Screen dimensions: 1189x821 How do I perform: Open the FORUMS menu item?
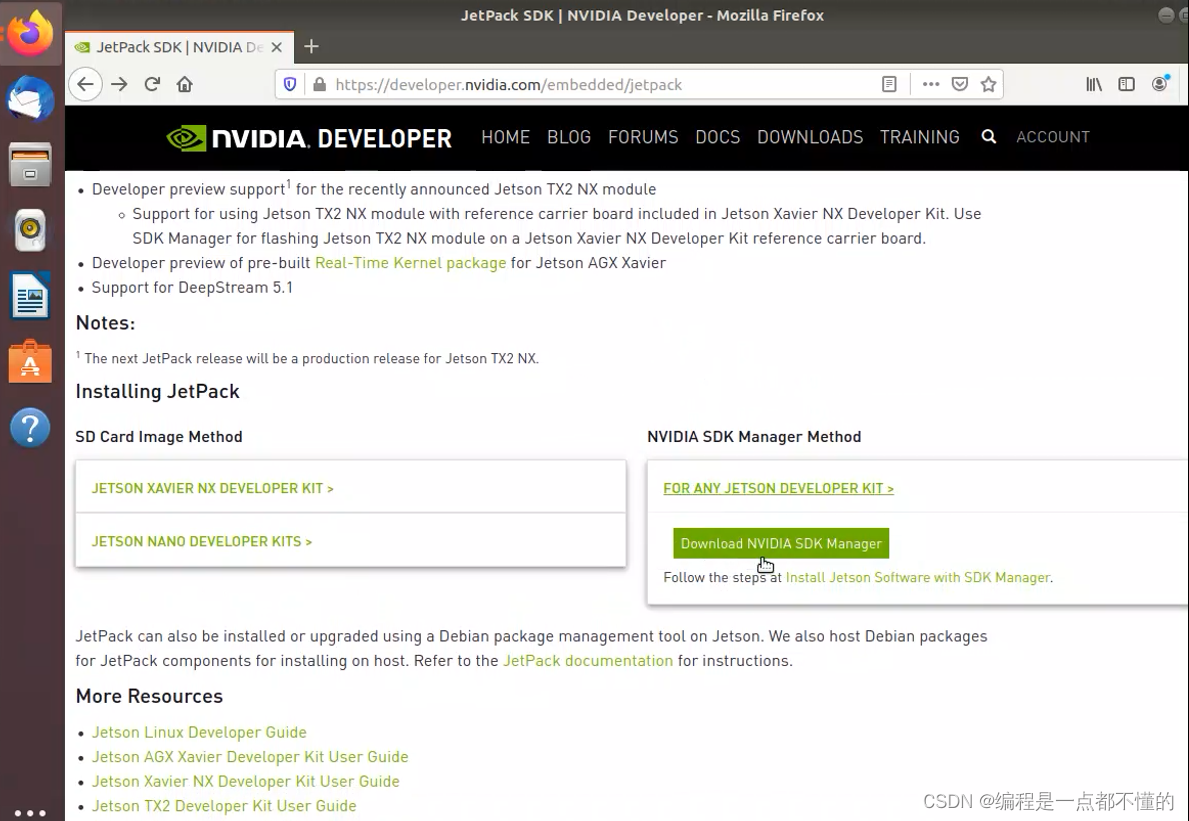point(643,136)
